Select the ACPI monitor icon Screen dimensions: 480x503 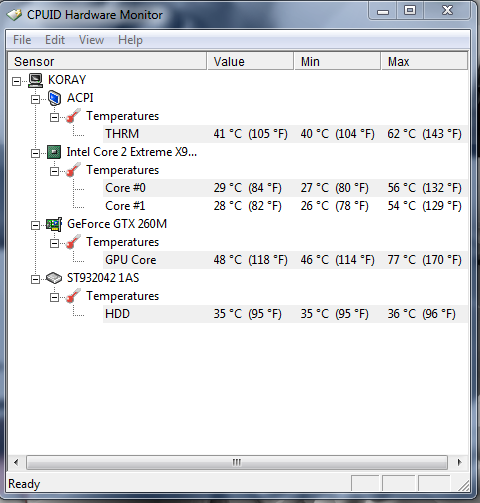(x=54, y=98)
